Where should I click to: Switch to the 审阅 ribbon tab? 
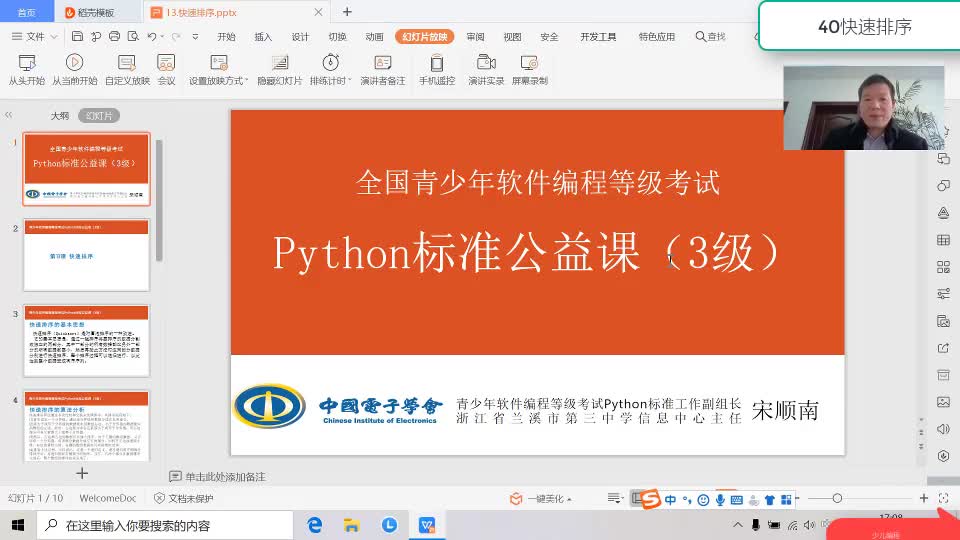475,37
